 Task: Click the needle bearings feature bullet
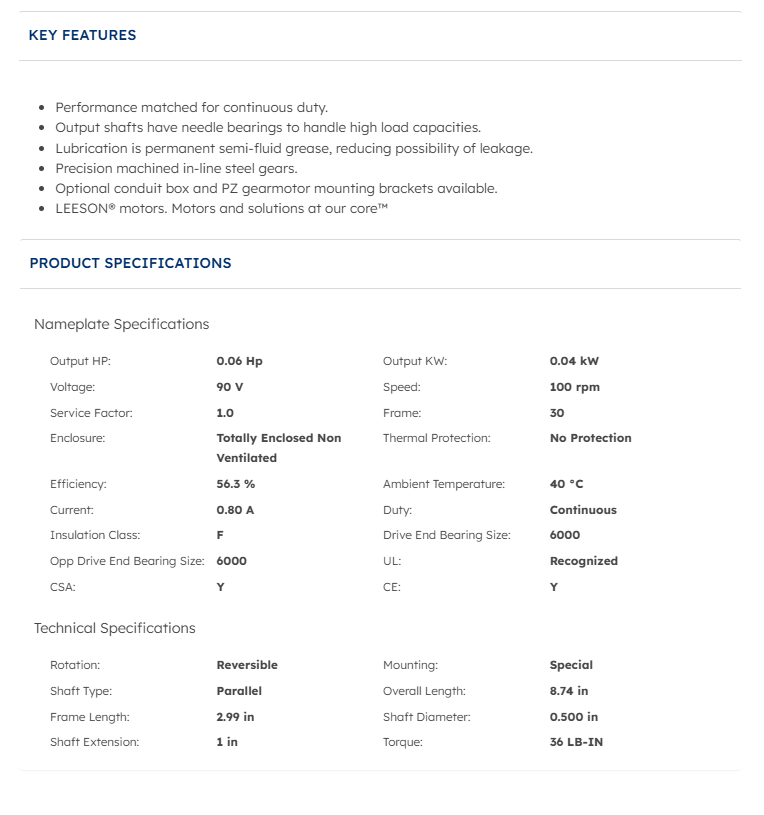tap(268, 128)
